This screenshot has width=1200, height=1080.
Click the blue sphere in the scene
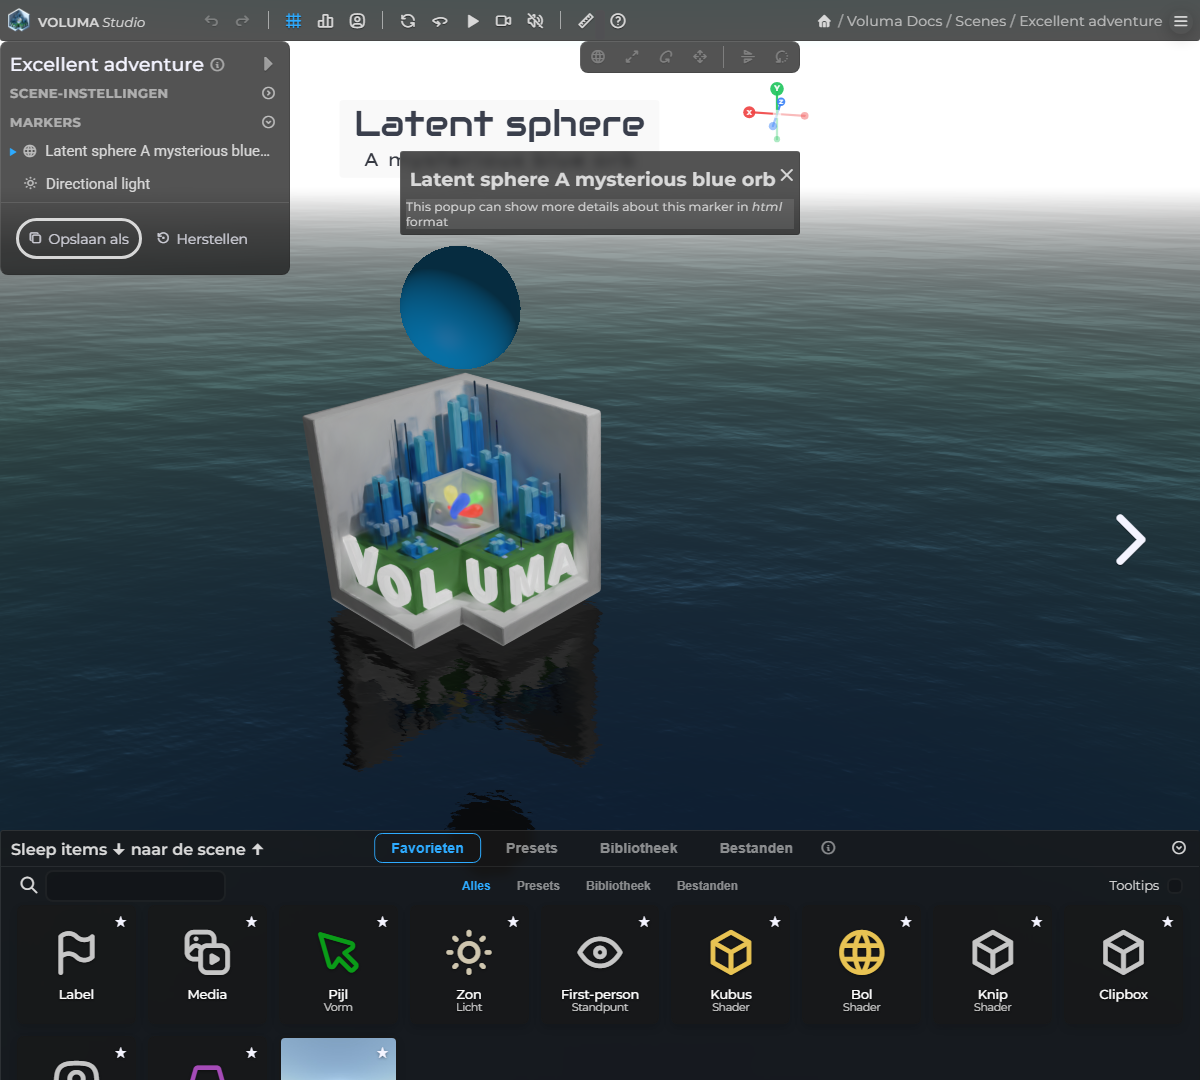[460, 307]
